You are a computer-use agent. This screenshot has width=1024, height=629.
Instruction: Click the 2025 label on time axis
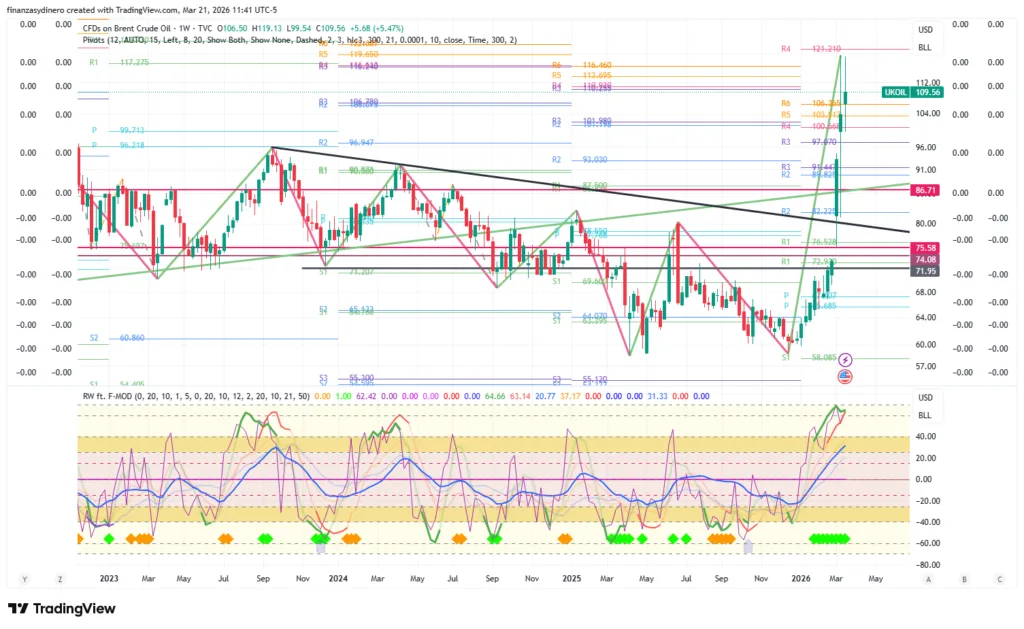pyautogui.click(x=571, y=578)
